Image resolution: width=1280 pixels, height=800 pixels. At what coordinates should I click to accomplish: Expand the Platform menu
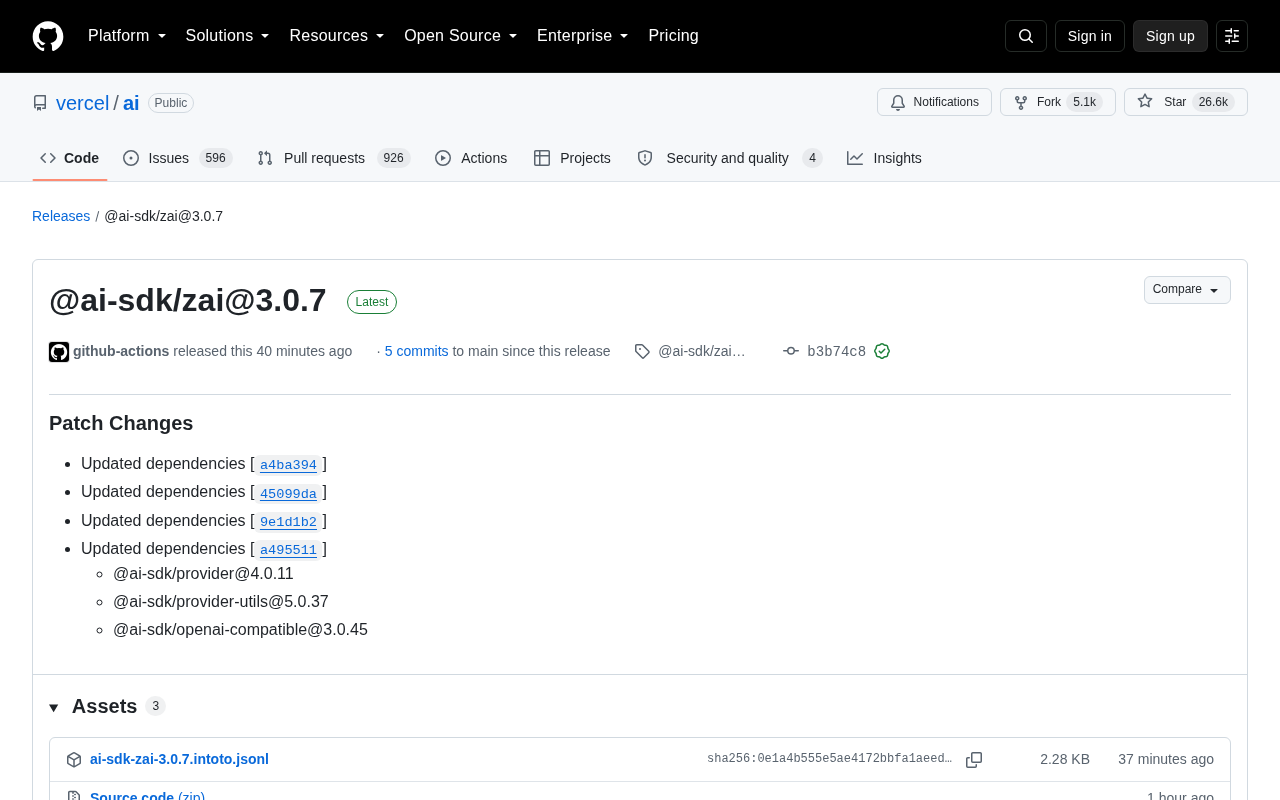coord(127,36)
